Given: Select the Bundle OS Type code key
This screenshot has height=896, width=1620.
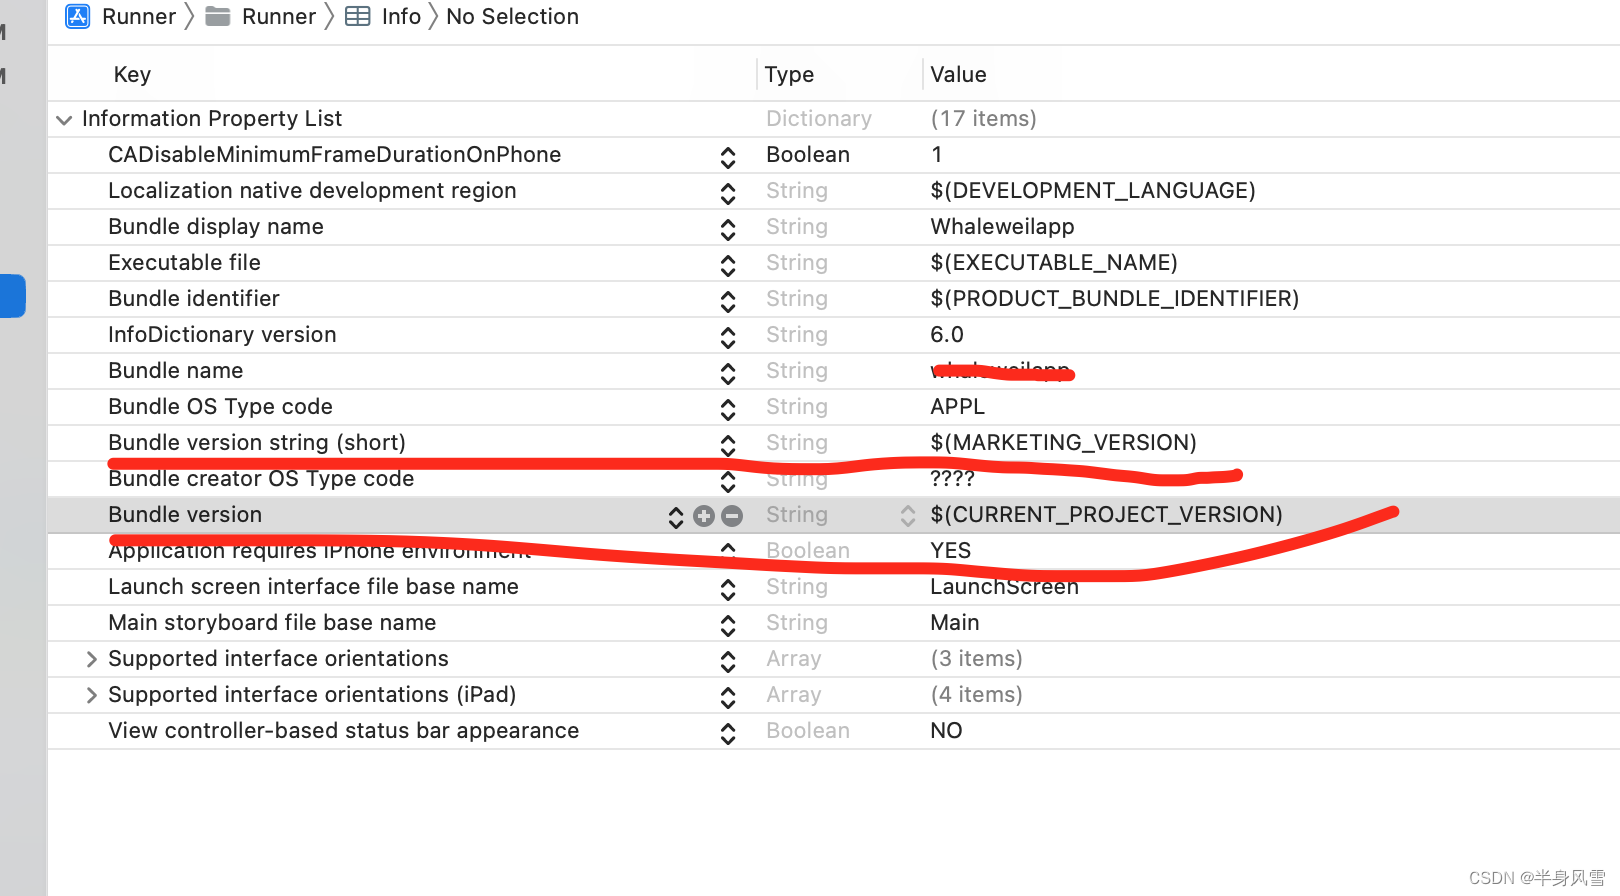Looking at the screenshot, I should [220, 407].
